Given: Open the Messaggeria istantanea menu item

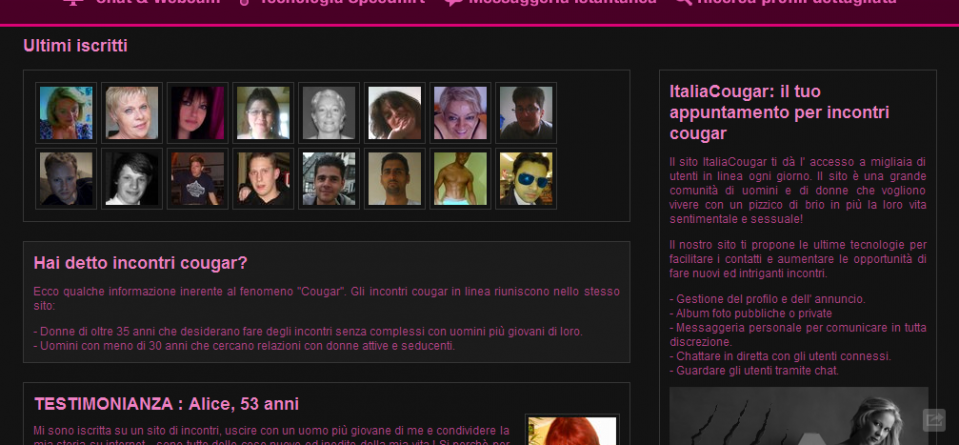Looking at the screenshot, I should pyautogui.click(x=551, y=2).
